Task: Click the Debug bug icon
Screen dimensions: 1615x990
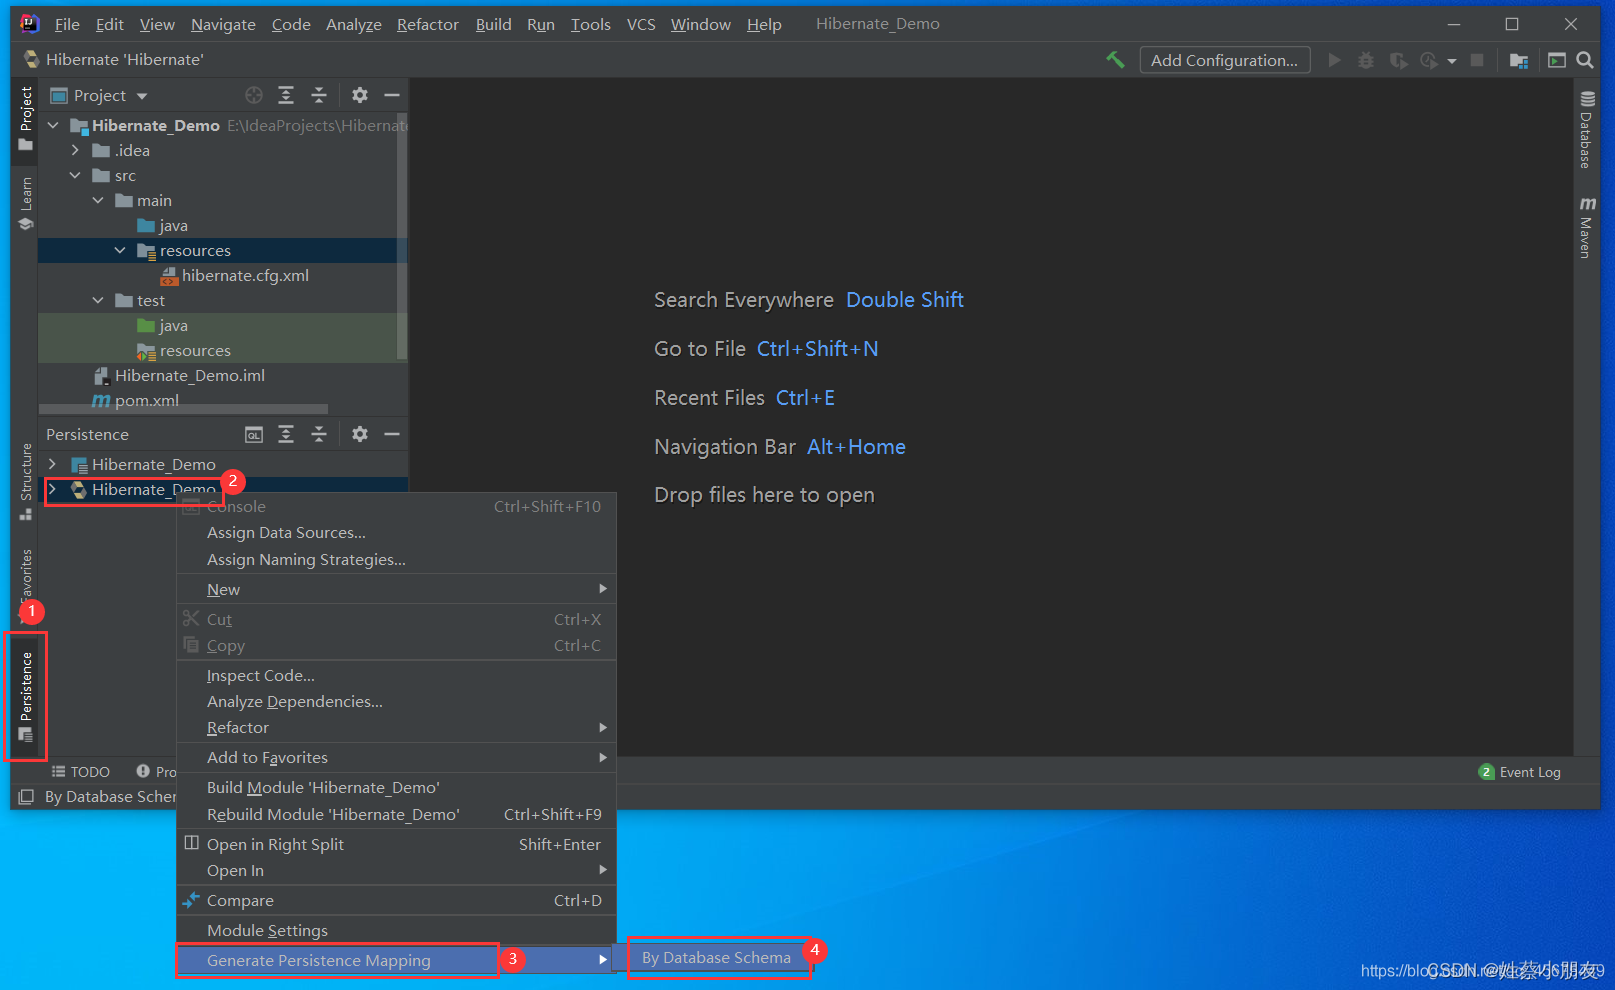Action: coord(1365,60)
